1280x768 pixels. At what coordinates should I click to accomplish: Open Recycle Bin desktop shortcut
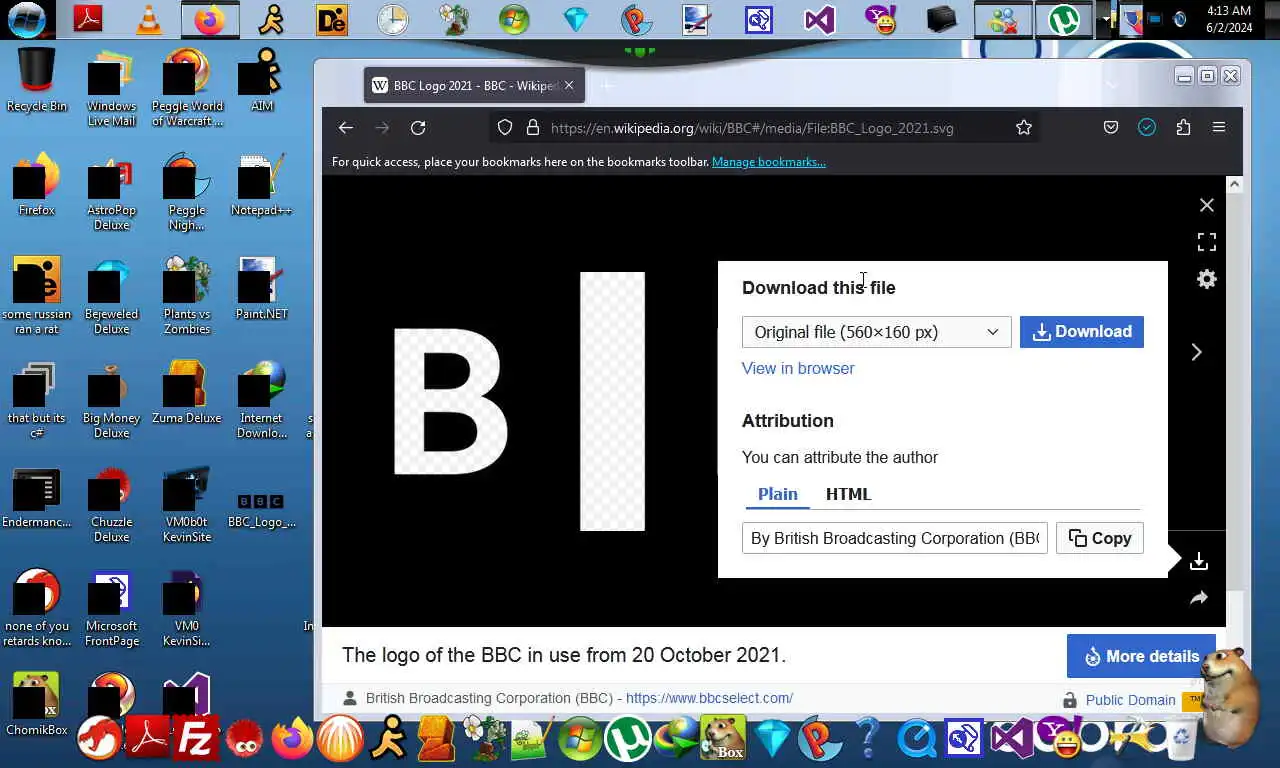pos(37,80)
